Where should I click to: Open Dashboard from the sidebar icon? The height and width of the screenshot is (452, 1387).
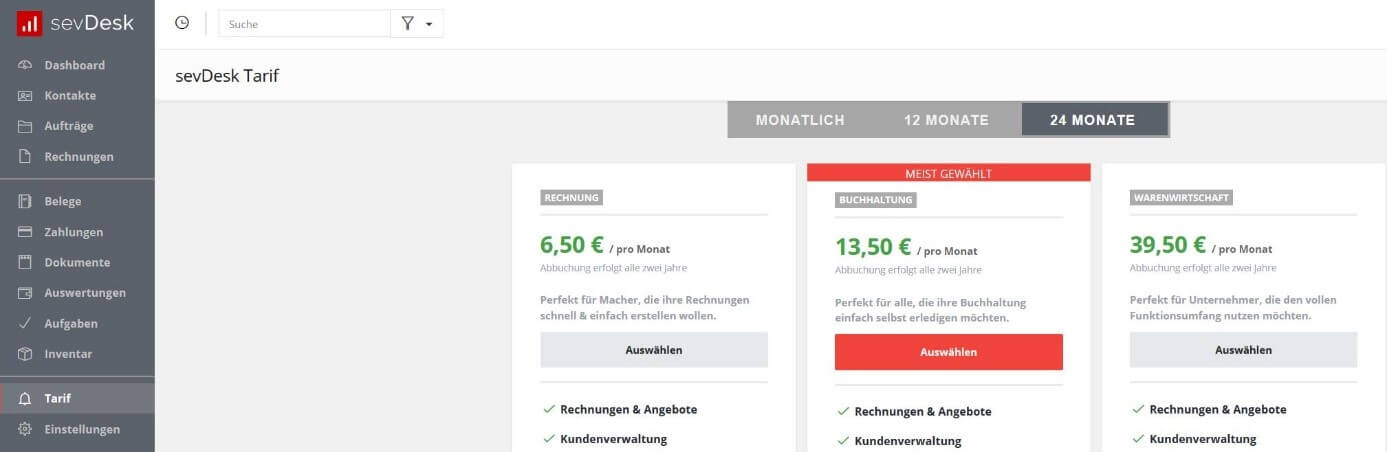(26, 65)
